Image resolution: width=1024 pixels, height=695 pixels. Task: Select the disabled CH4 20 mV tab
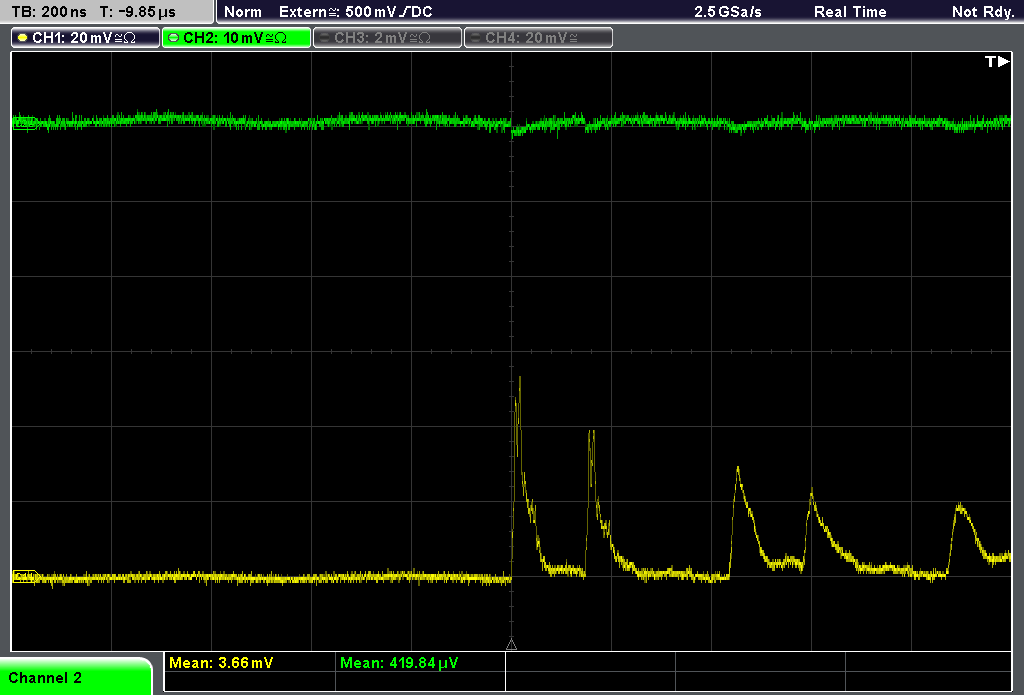538,38
